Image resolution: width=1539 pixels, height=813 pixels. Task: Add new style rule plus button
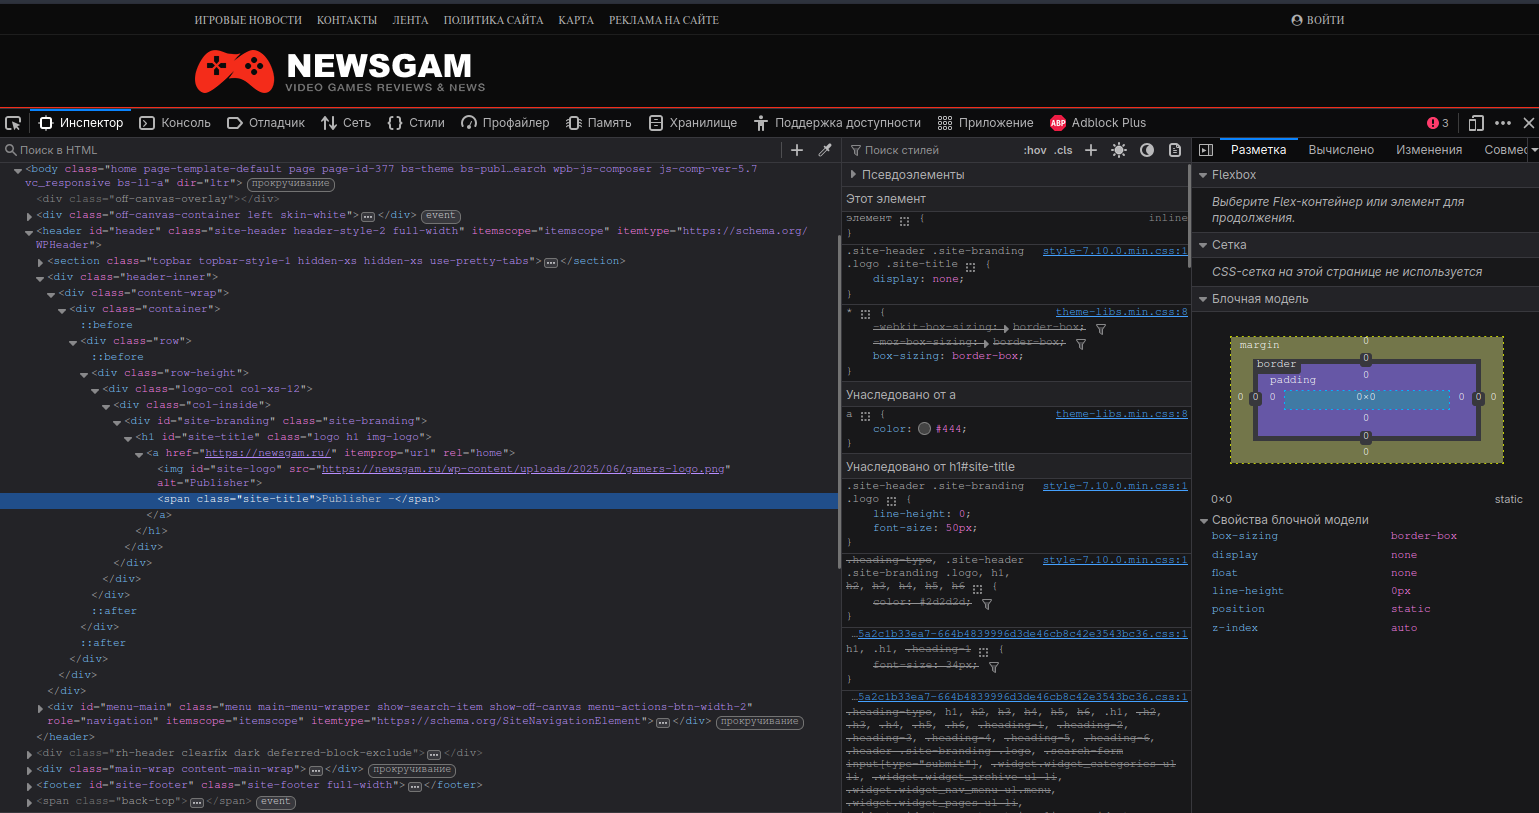(x=1091, y=150)
